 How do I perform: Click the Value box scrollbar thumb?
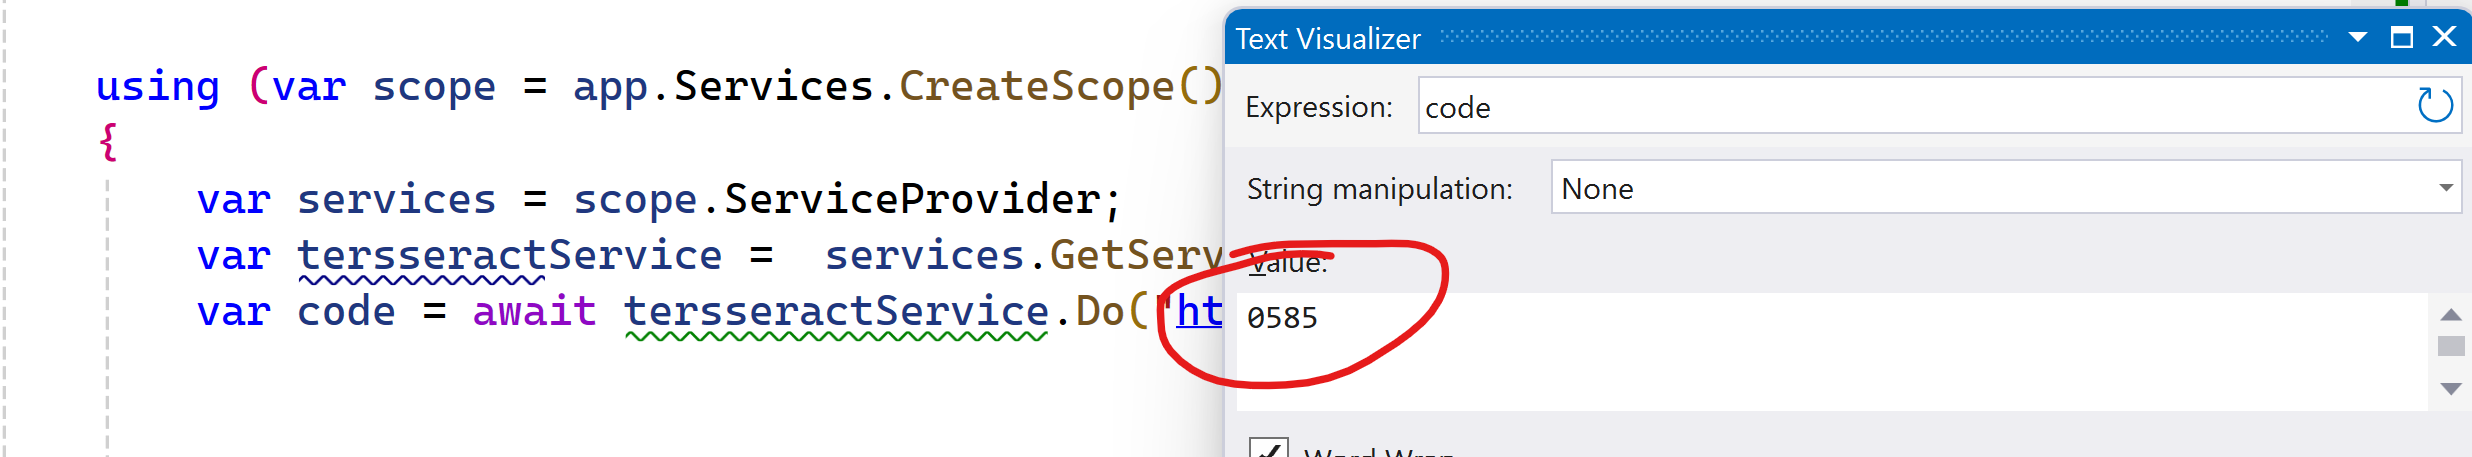[x=2450, y=346]
